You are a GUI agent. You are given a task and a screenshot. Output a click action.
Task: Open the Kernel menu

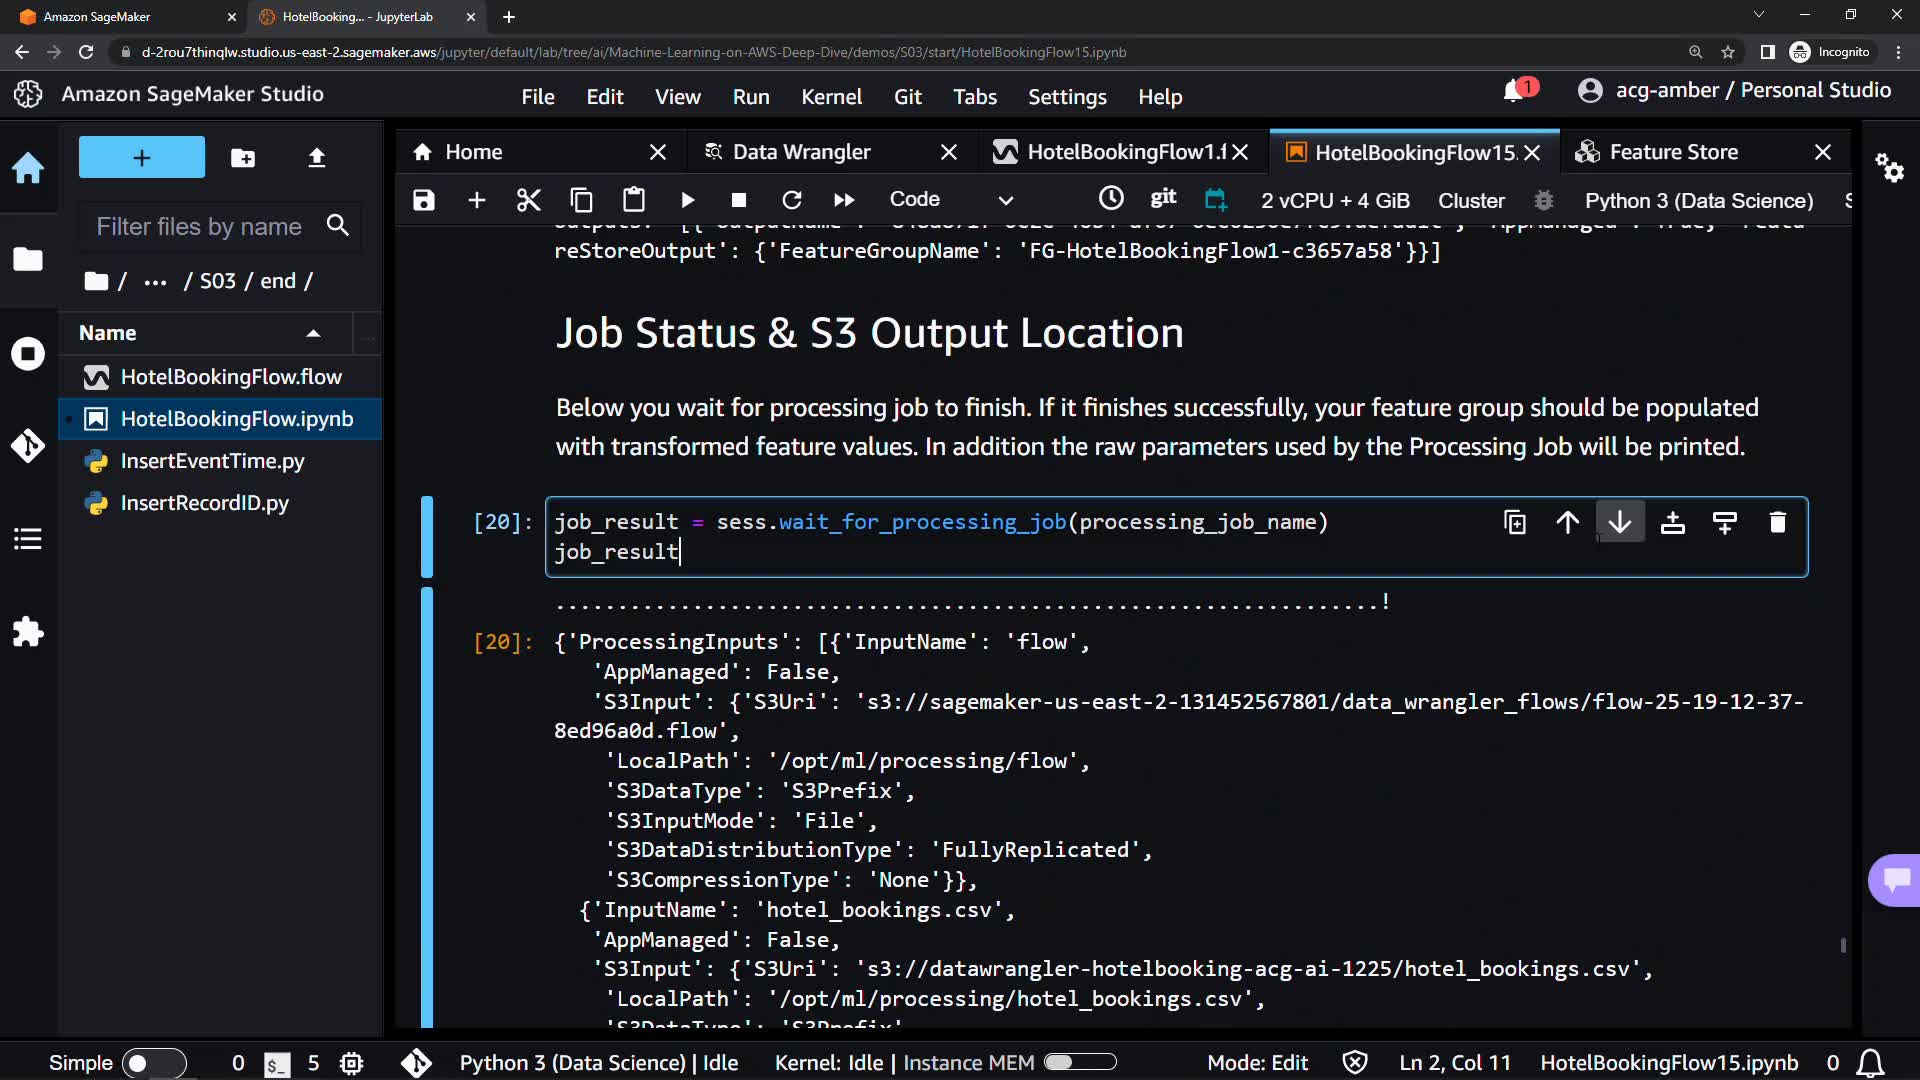click(831, 97)
